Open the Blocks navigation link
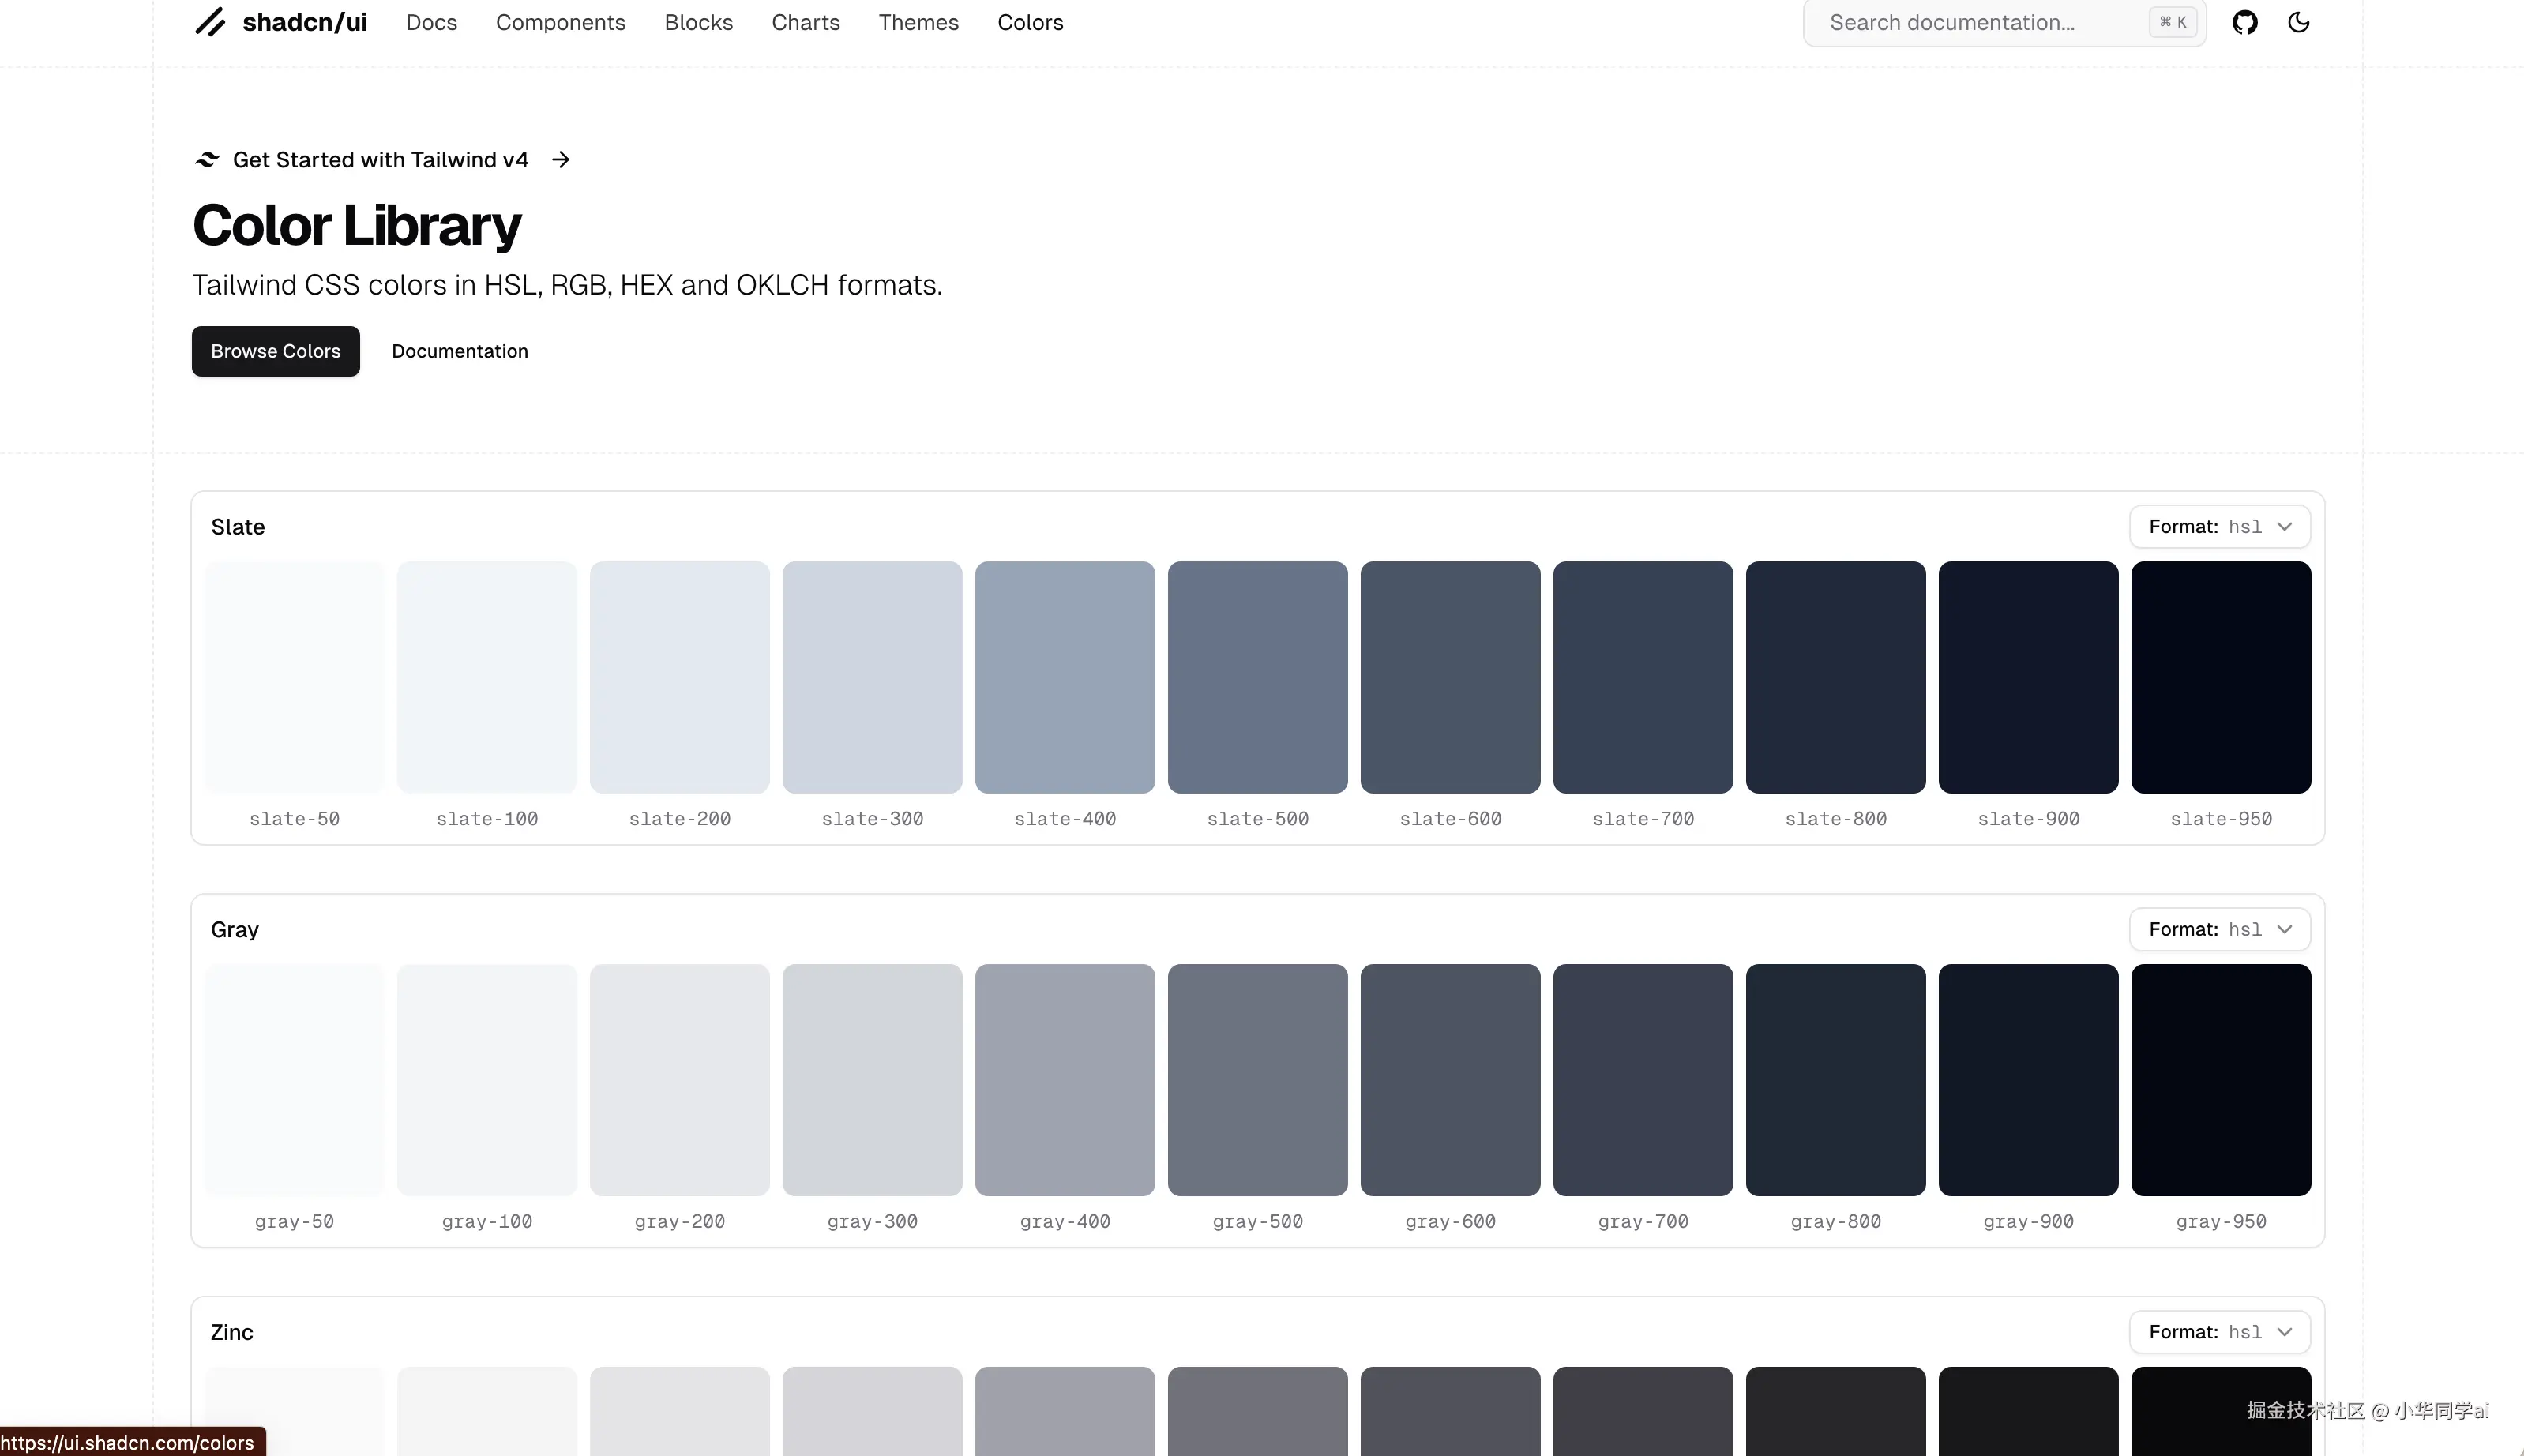This screenshot has width=2524, height=1456. (698, 22)
